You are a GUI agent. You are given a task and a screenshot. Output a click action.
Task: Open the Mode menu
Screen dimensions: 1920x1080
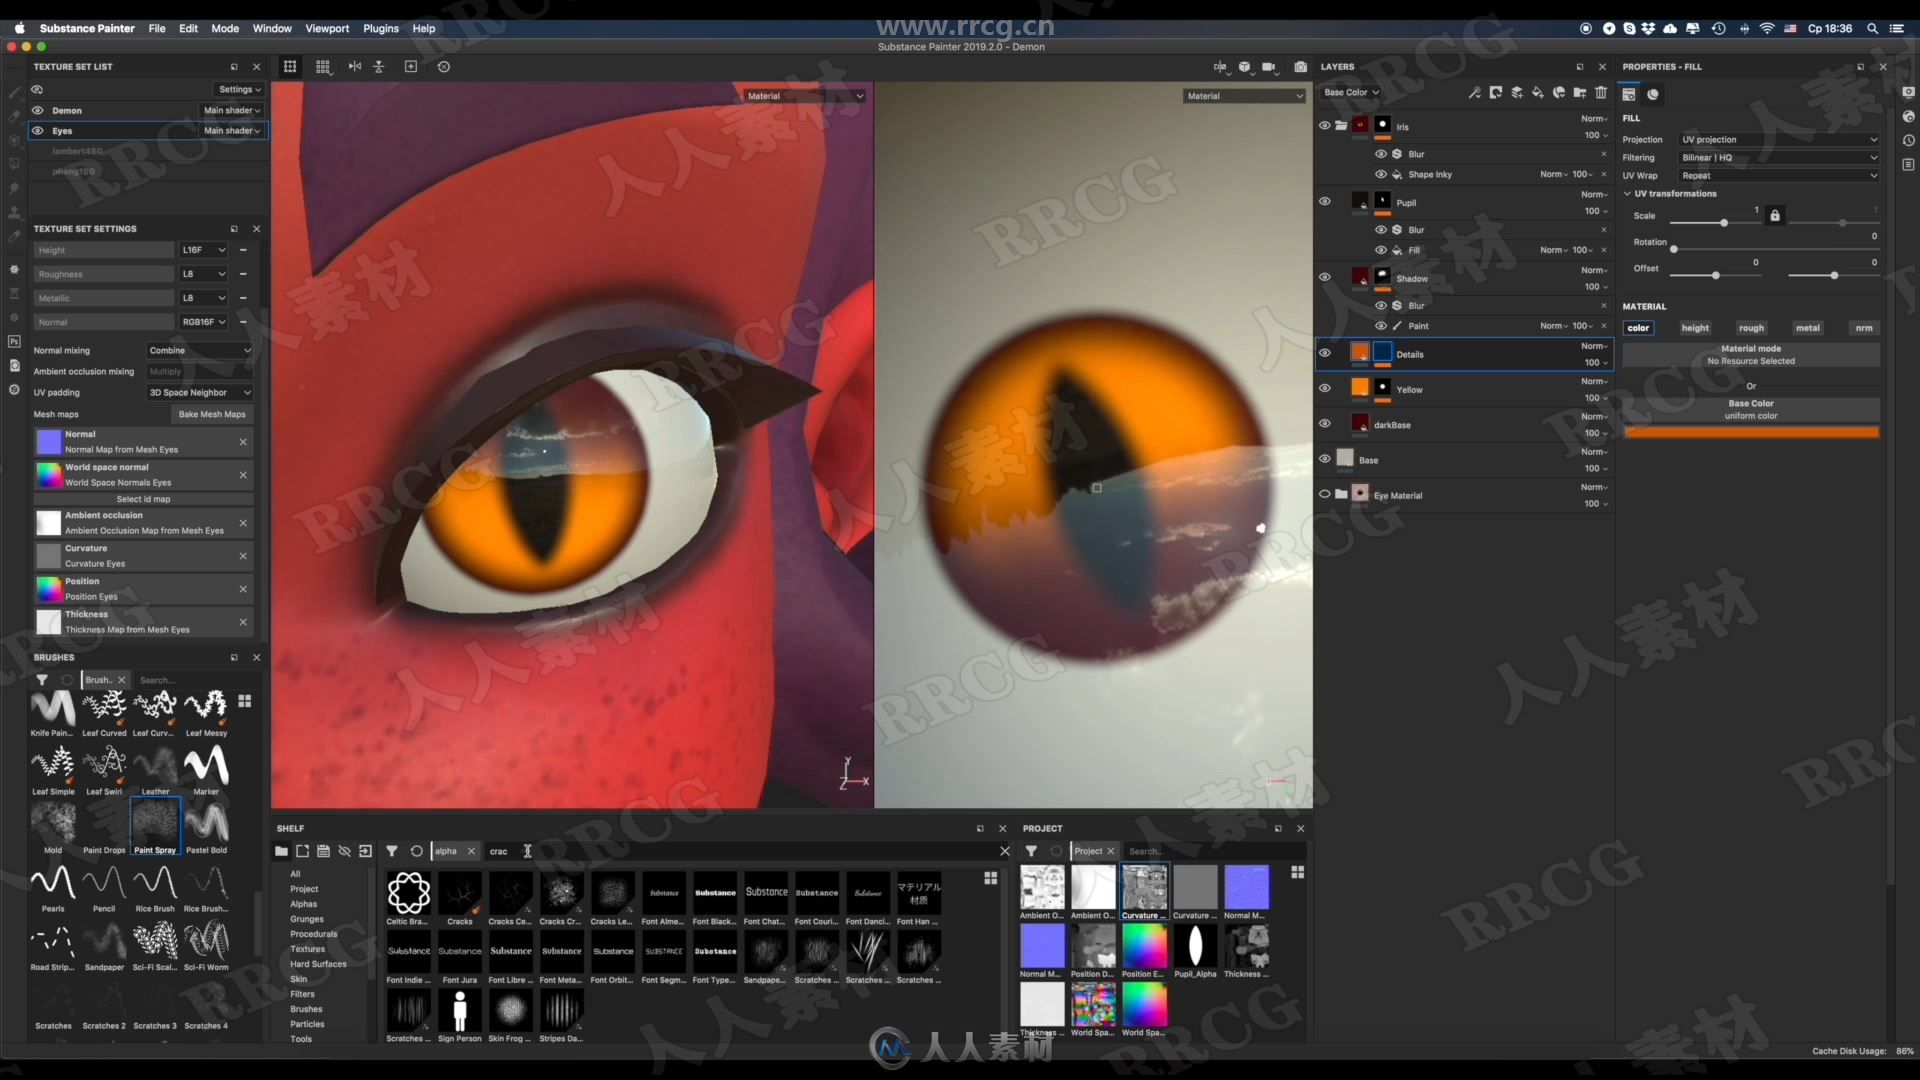click(x=225, y=28)
